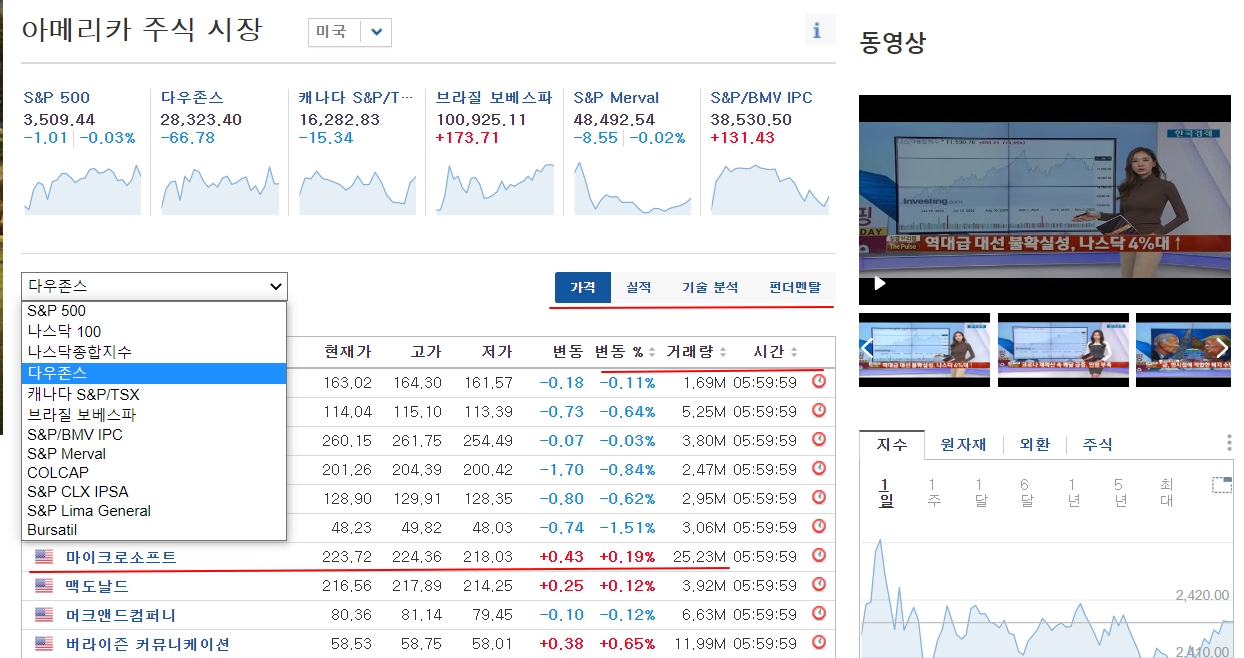1244x658 pixels.
Task: Click the info icon next to the market title
Action: point(817,31)
